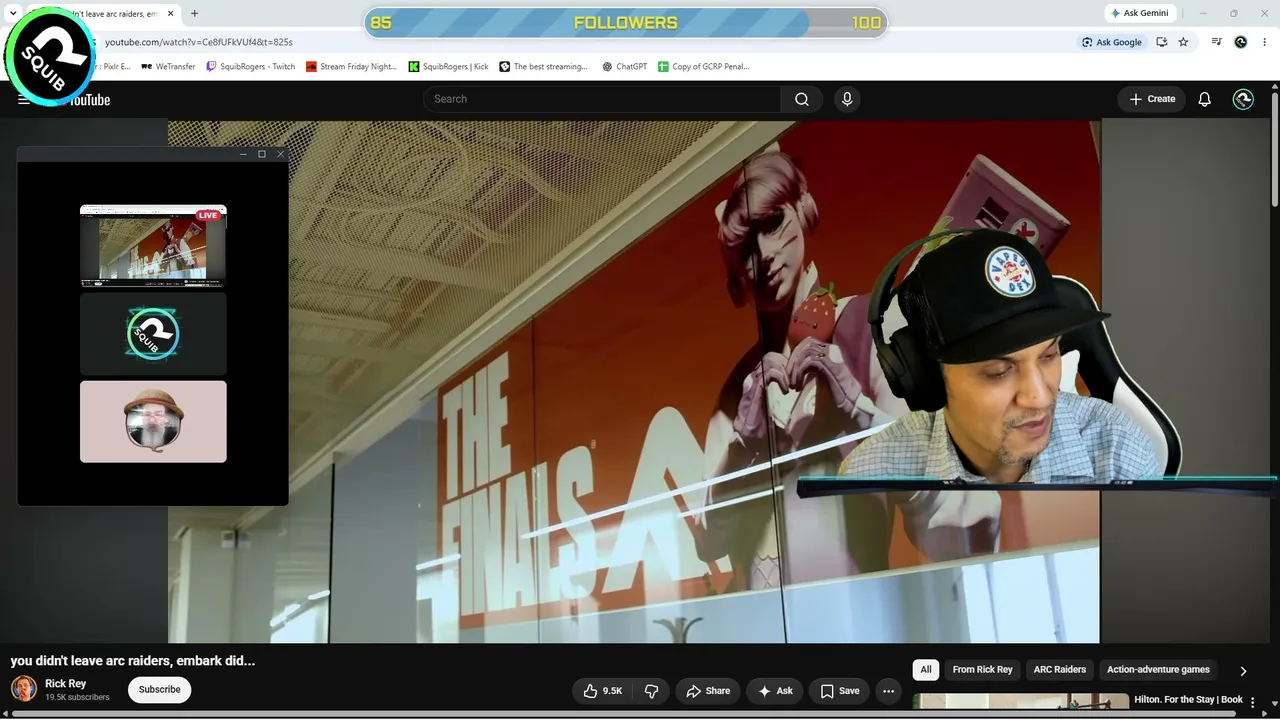Click the magnifier search button
This screenshot has height=720, width=1280.
coord(802,99)
